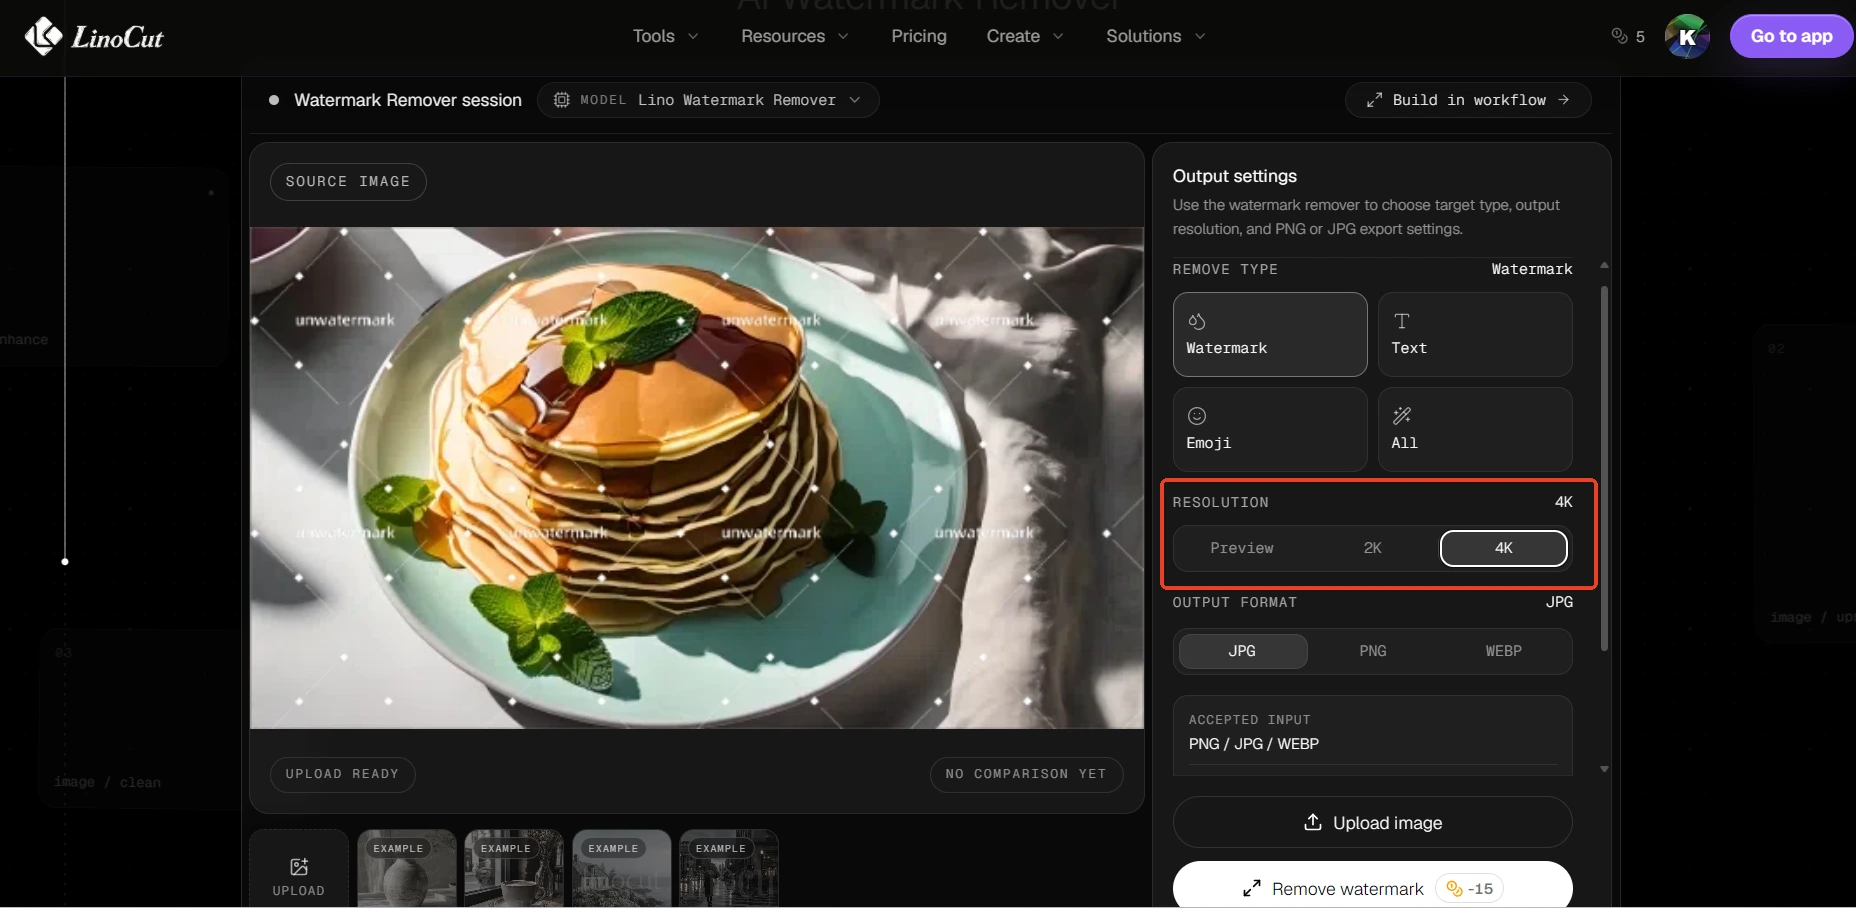Click the Upload image button

point(1372,822)
